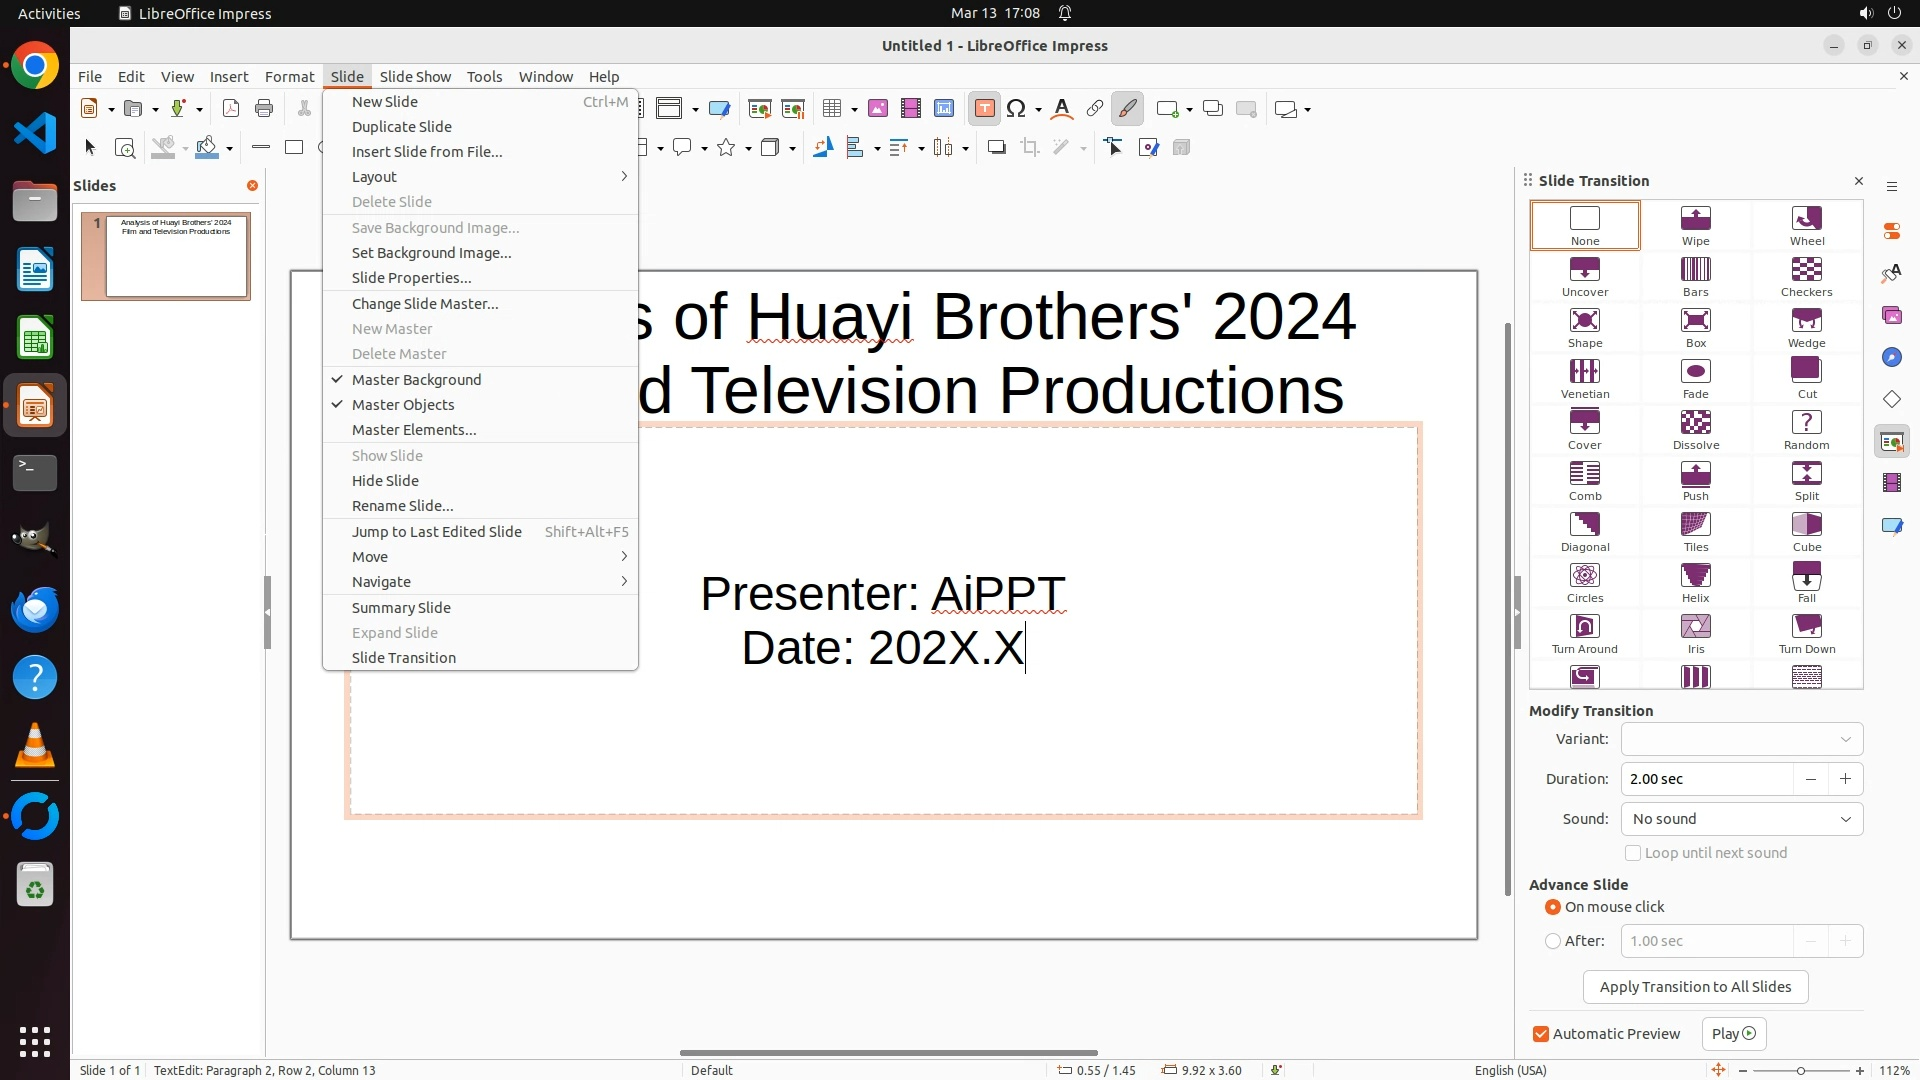Click the Print icon in toolbar
The image size is (1920, 1080).
pos(264,109)
